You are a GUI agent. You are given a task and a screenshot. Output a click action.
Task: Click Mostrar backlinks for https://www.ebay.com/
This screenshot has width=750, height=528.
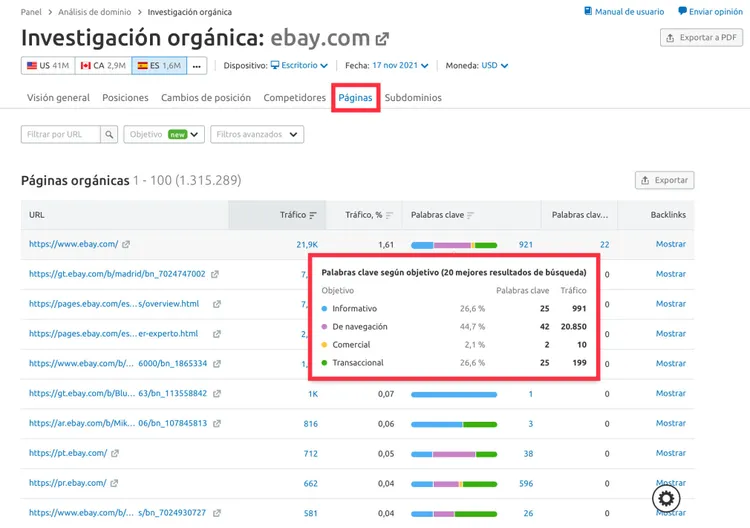[671, 244]
